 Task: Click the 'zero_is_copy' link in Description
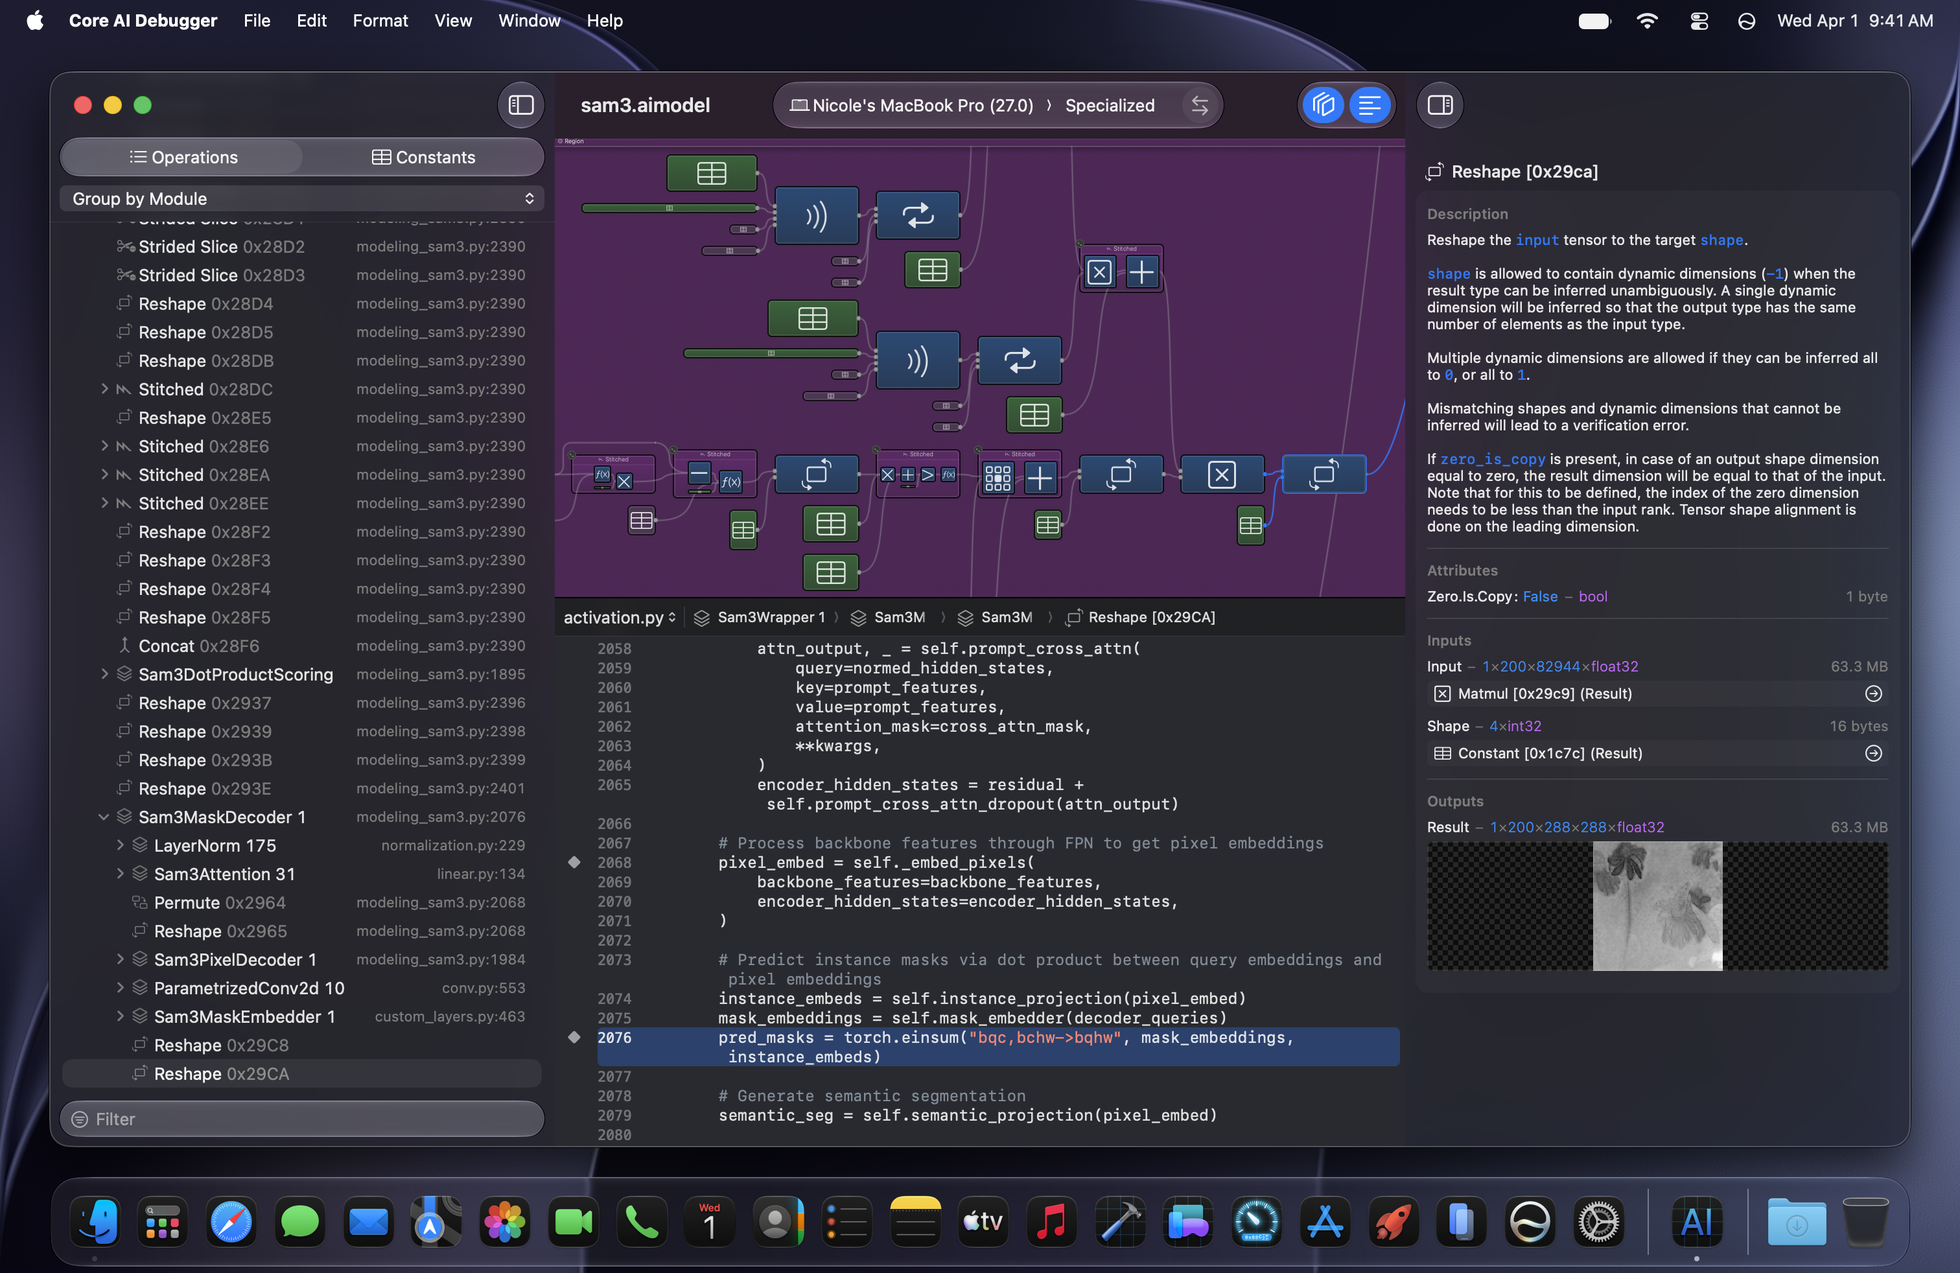pos(1492,459)
